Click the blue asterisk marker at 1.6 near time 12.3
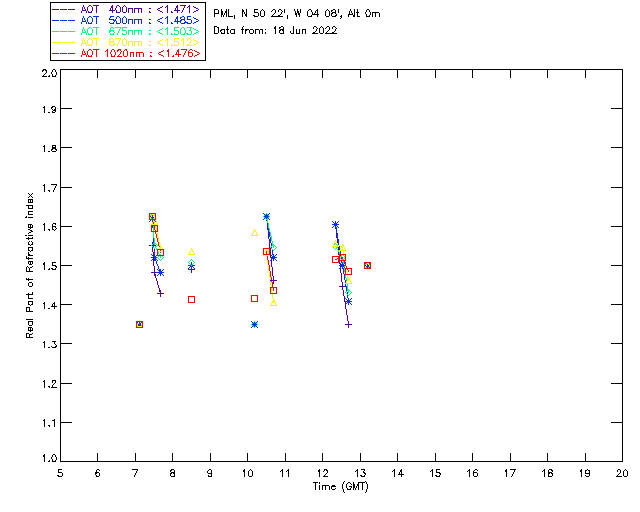 tap(336, 225)
